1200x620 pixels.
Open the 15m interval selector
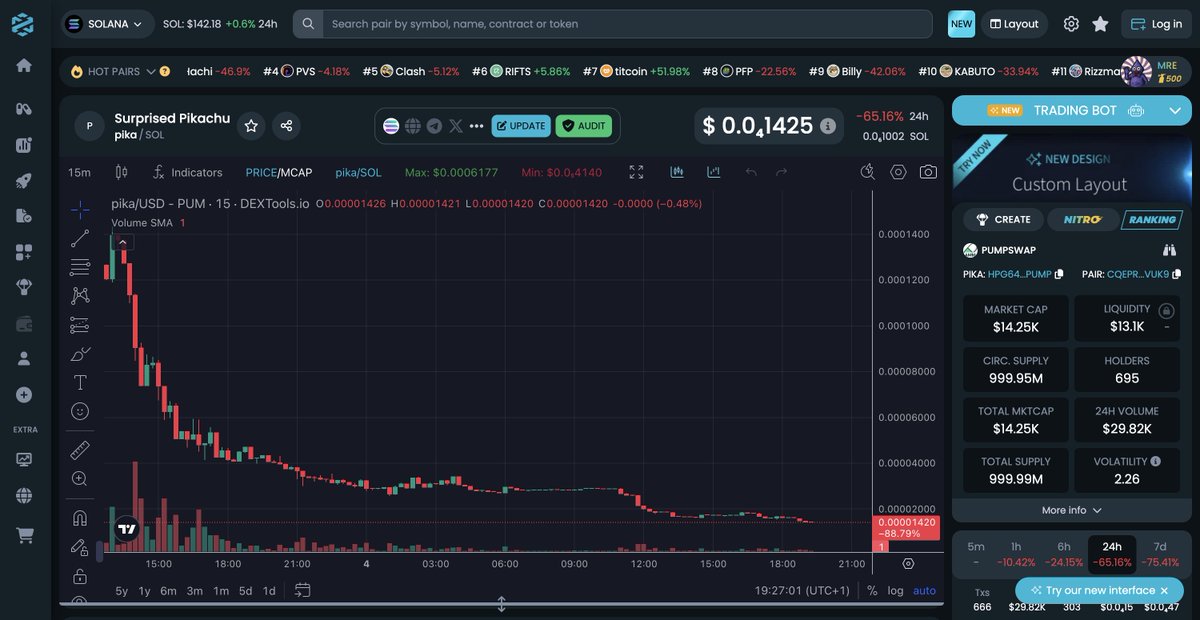click(79, 172)
